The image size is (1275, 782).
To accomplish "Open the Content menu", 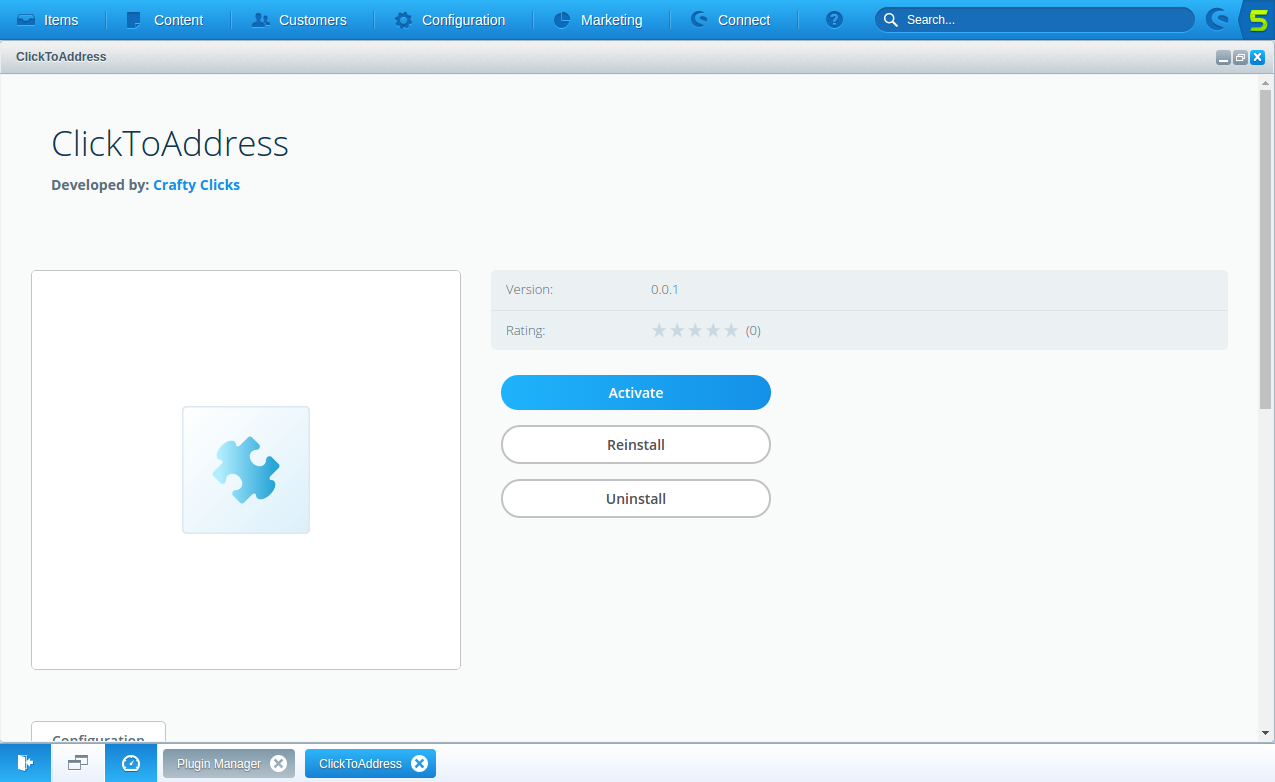I will coord(165,20).
